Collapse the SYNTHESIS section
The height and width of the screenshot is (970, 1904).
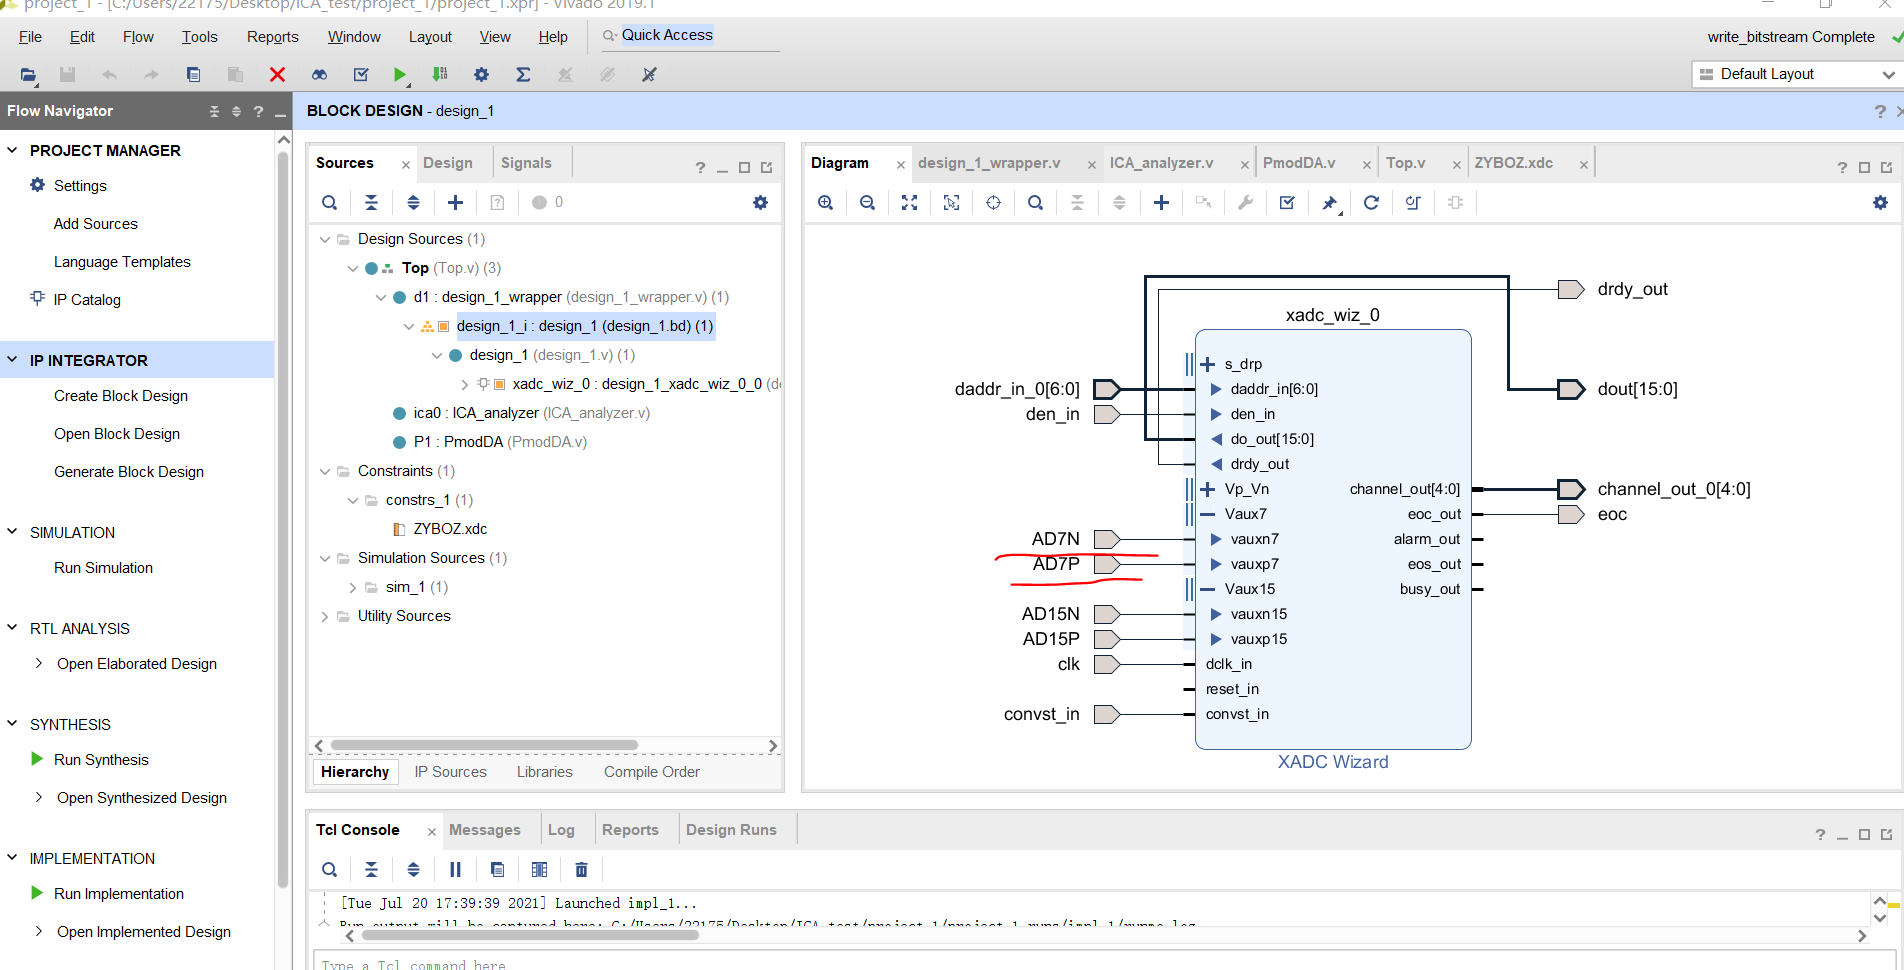[x=13, y=724]
